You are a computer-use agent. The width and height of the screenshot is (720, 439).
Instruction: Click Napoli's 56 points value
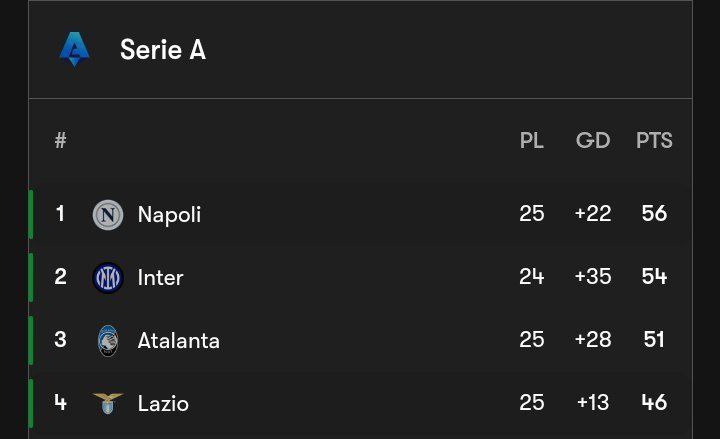pos(654,214)
